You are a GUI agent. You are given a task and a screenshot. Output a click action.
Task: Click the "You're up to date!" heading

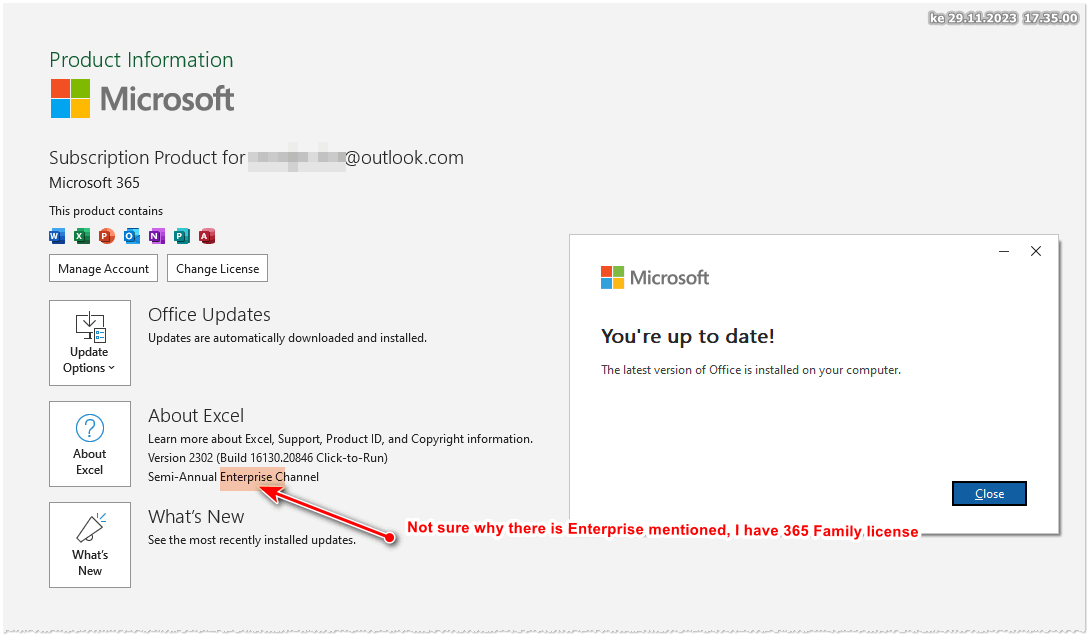688,337
